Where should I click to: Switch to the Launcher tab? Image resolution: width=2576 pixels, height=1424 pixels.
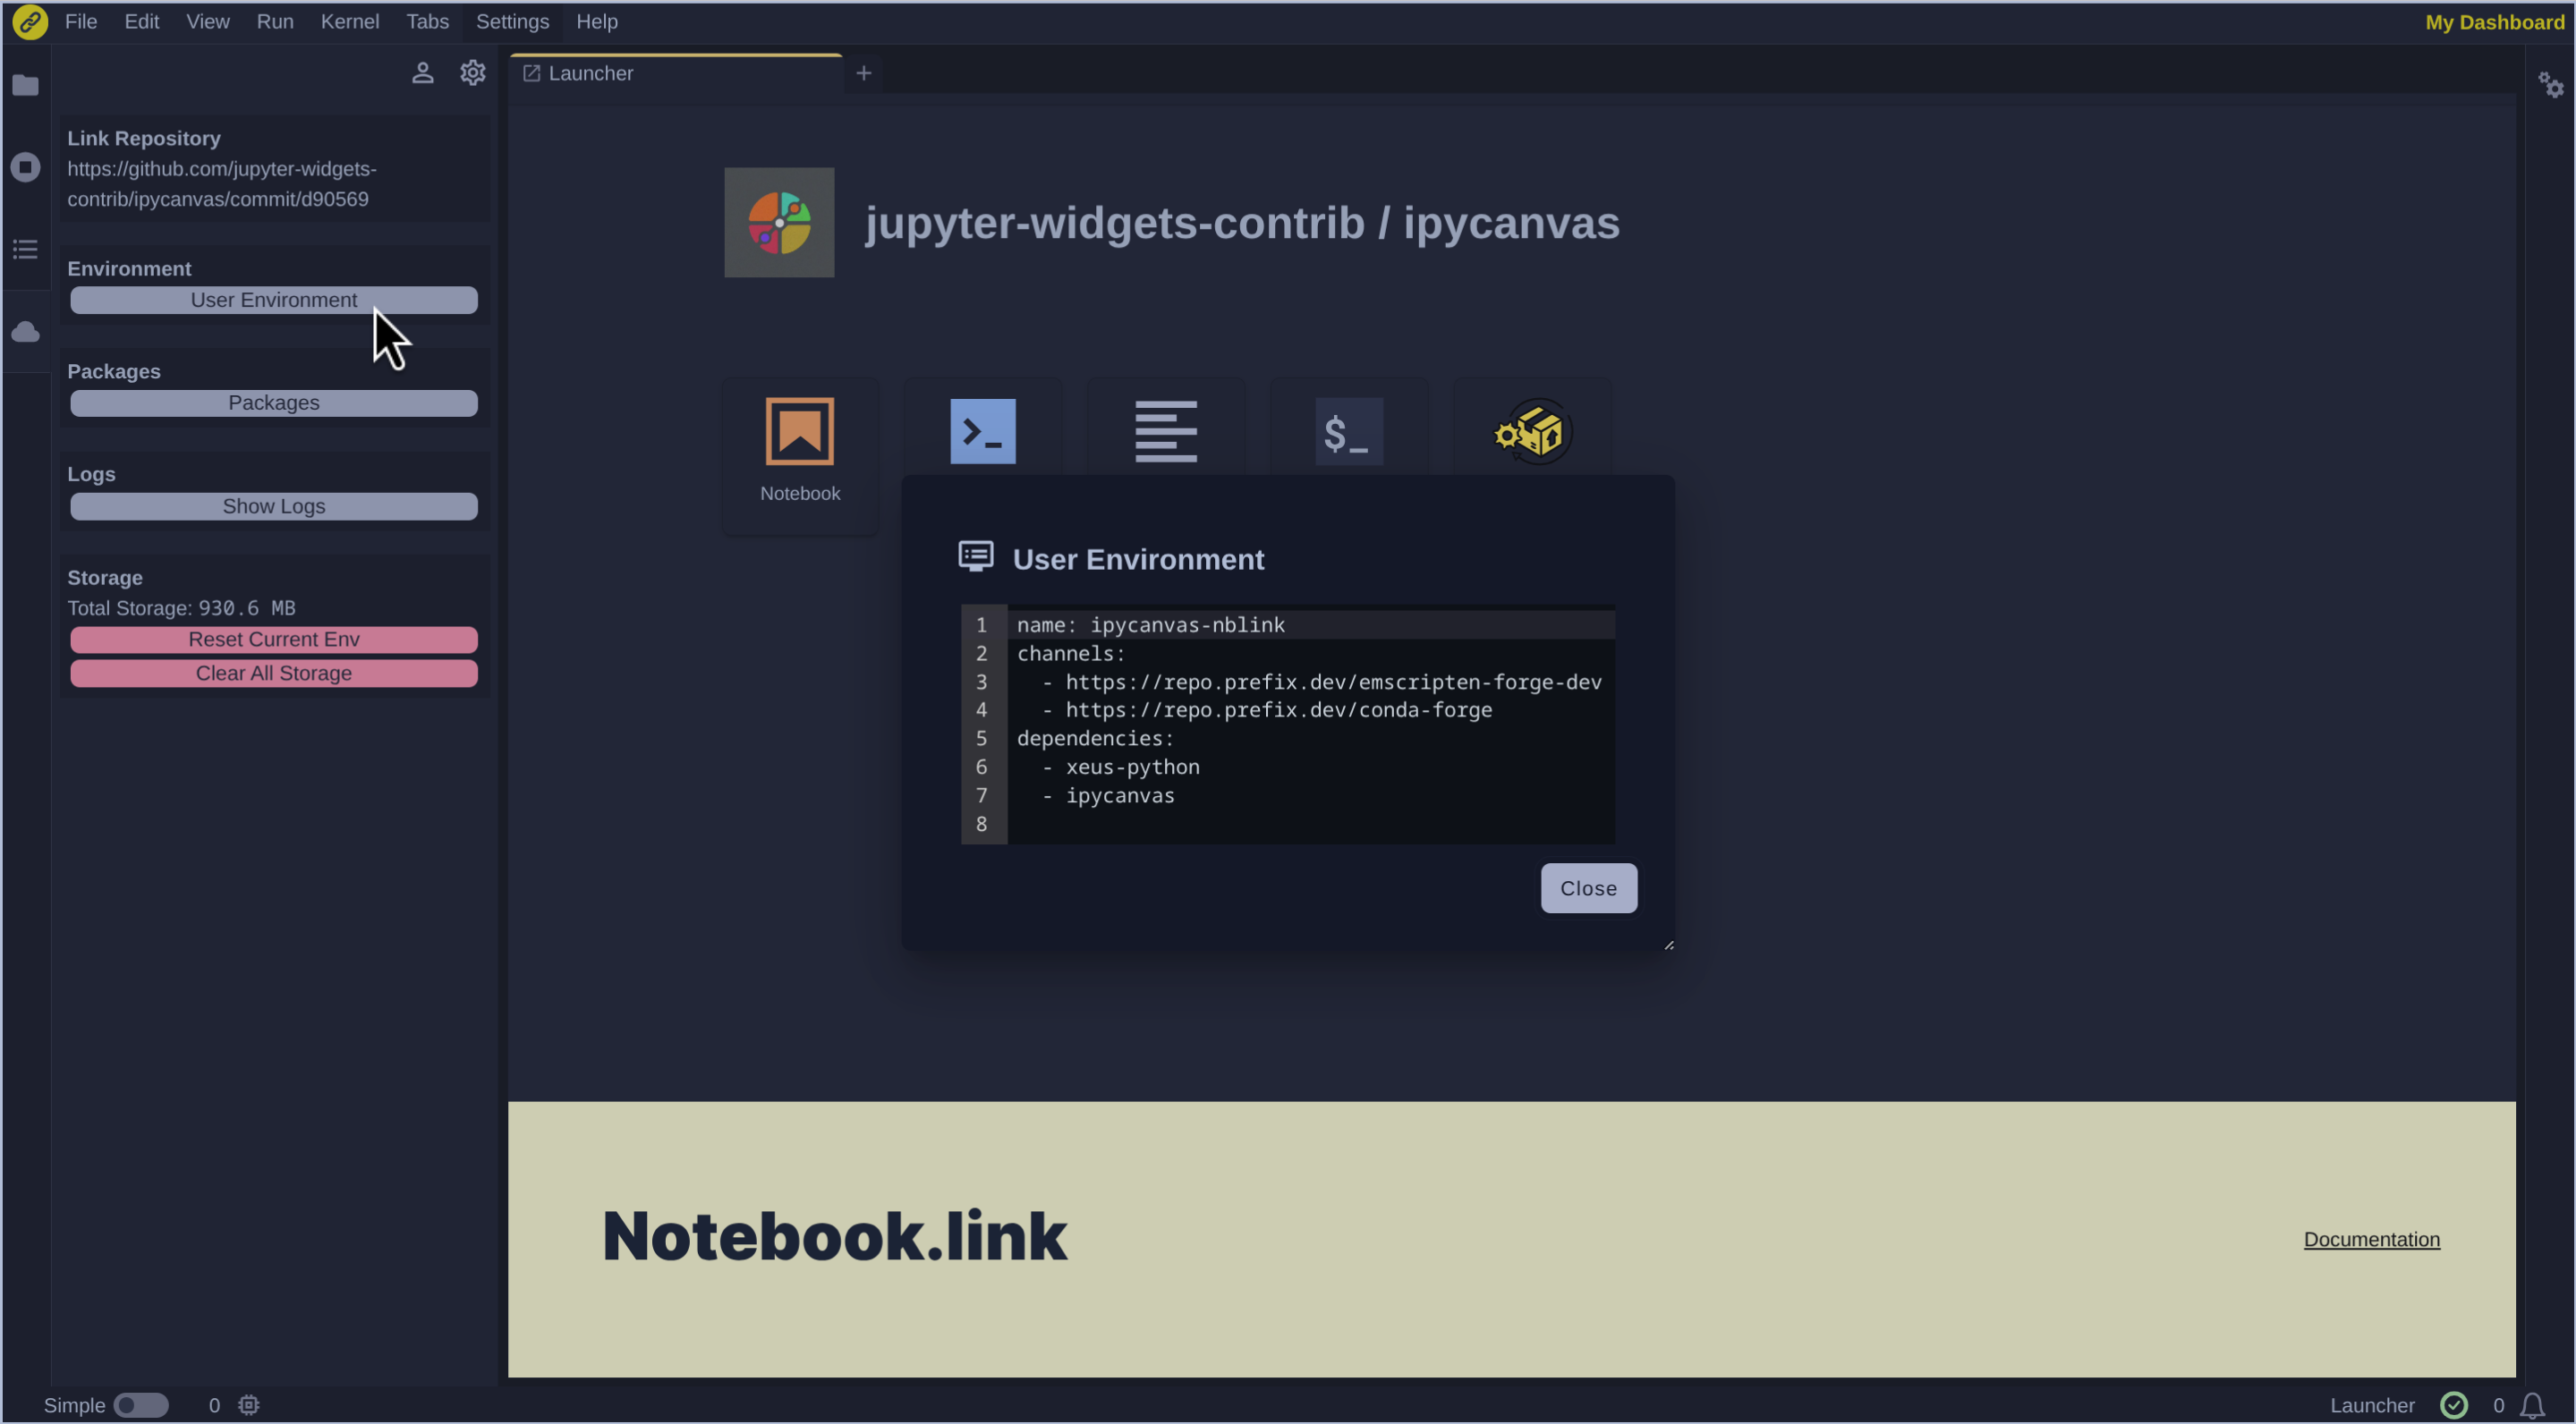click(x=589, y=72)
